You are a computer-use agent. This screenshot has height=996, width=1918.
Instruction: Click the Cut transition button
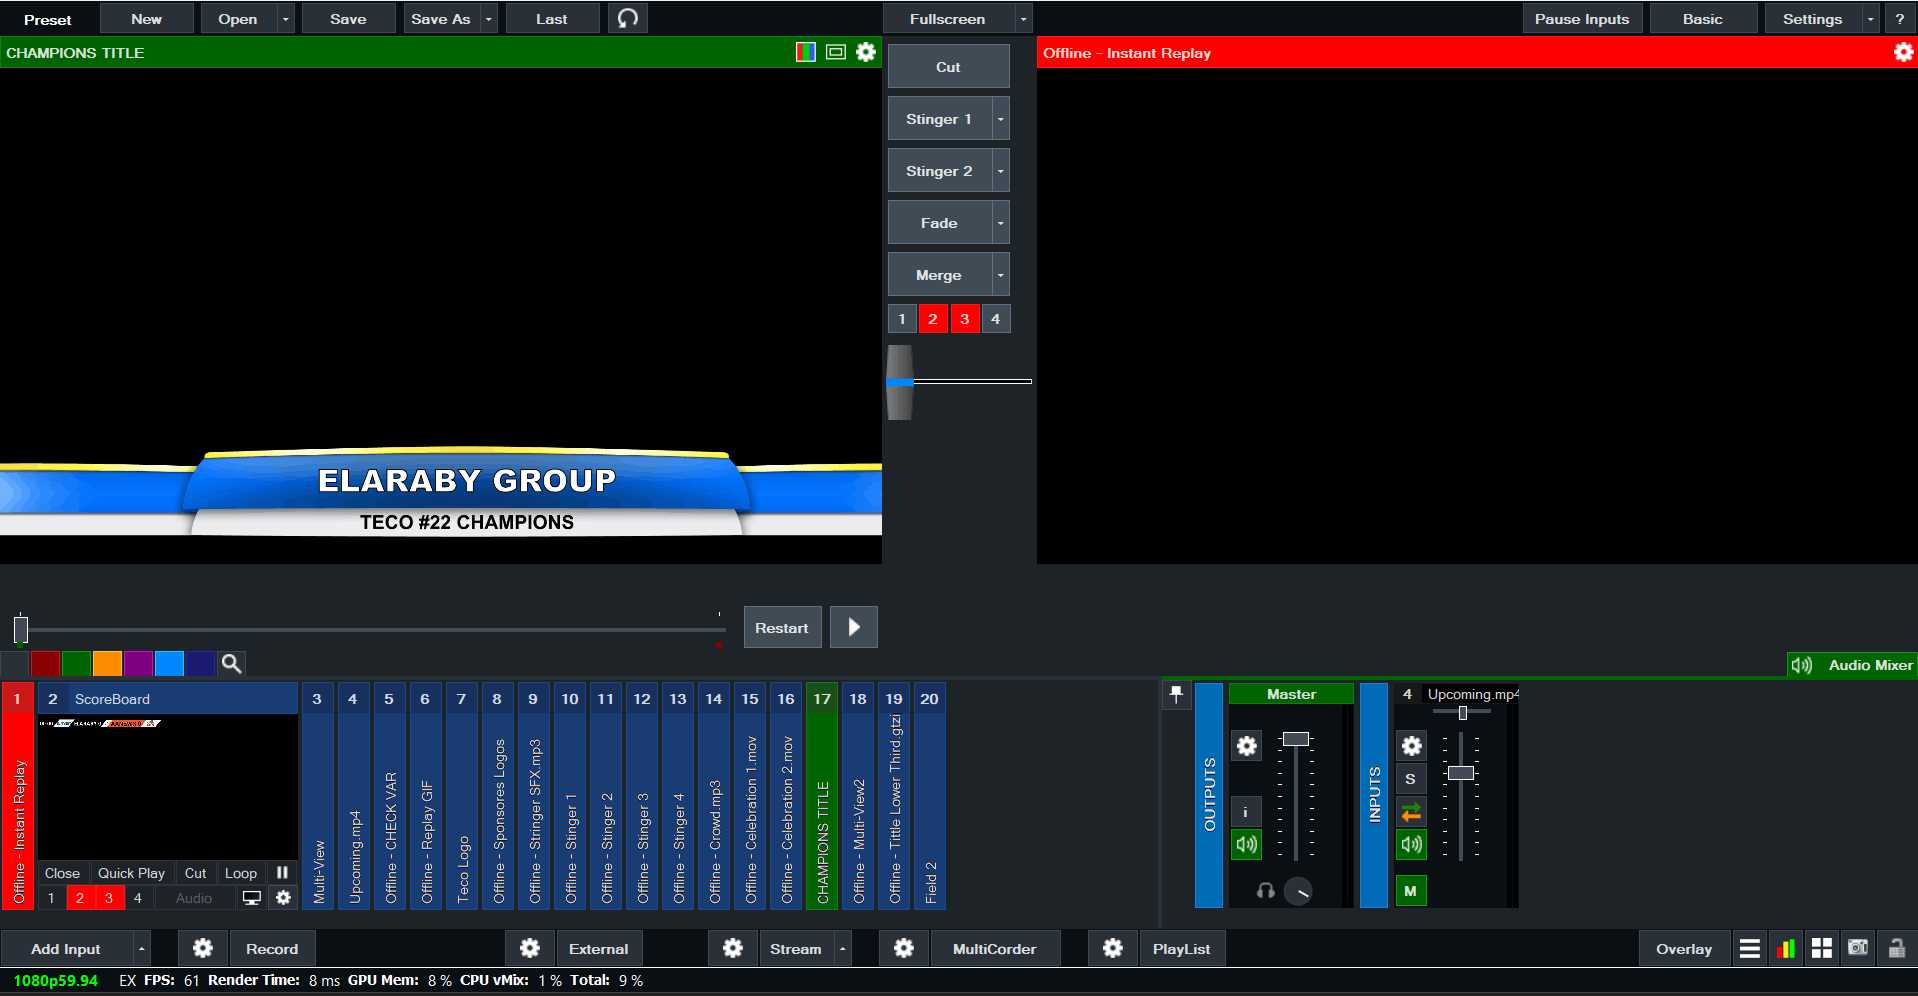(x=949, y=67)
